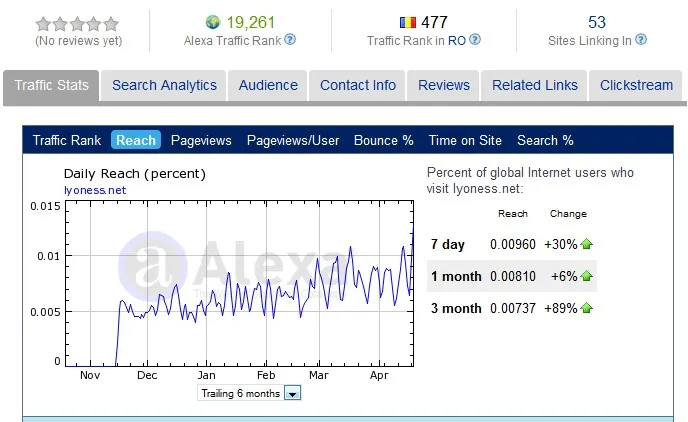Open the Related Links tab
Viewport: 688px width, 422px height.
click(534, 85)
